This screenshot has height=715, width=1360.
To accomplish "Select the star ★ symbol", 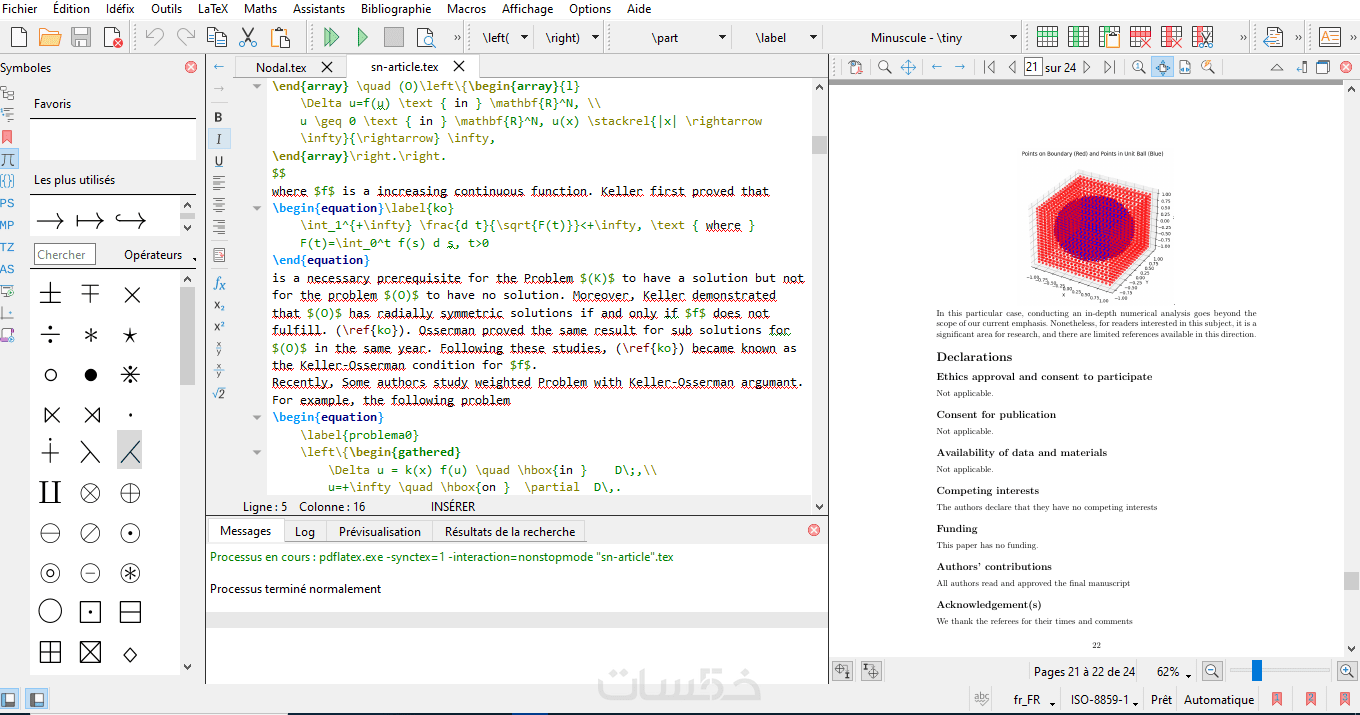I will (x=130, y=335).
